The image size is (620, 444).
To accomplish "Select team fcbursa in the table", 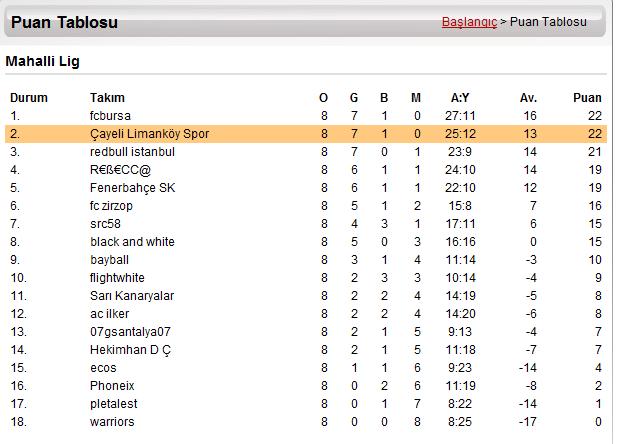I will [x=110, y=116].
